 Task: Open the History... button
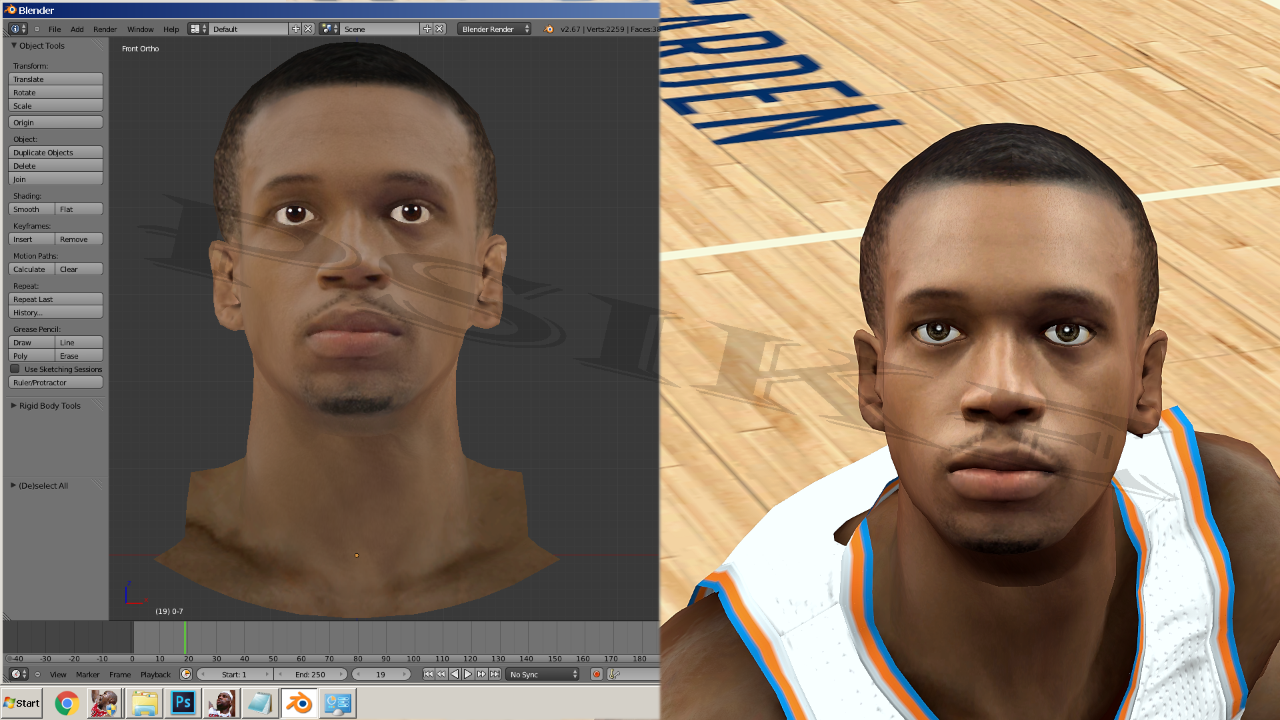coord(56,312)
